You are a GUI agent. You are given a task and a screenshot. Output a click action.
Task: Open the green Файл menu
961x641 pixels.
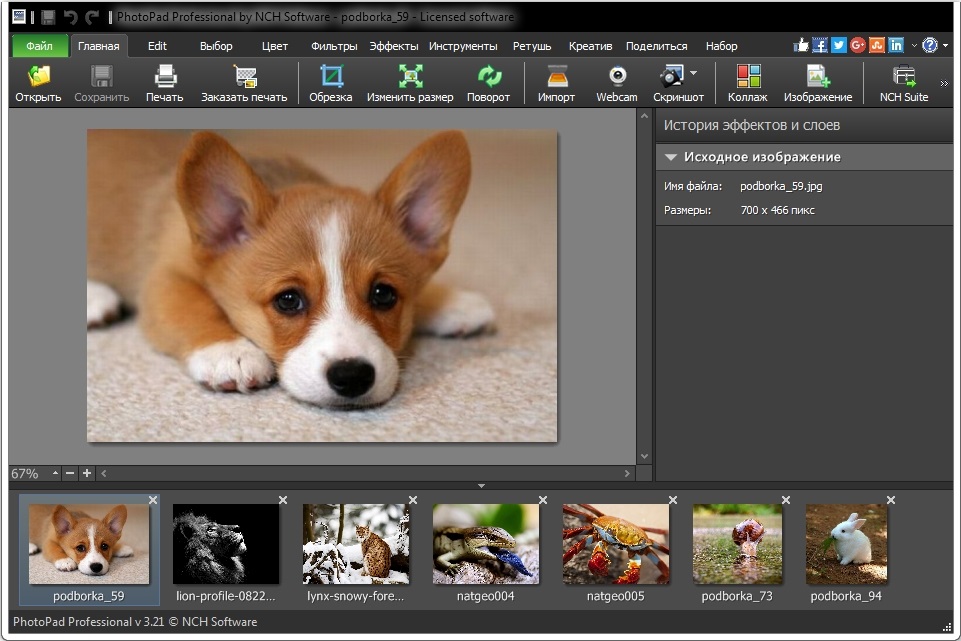40,46
